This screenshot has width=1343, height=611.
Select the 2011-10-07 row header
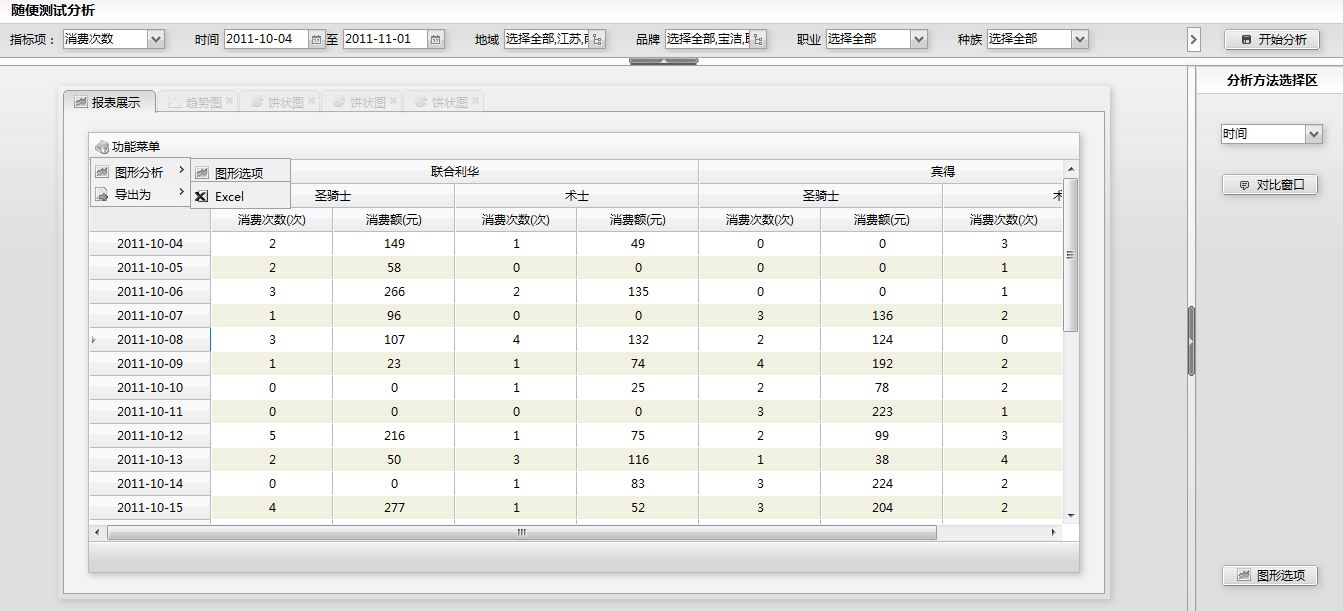pyautogui.click(x=150, y=315)
